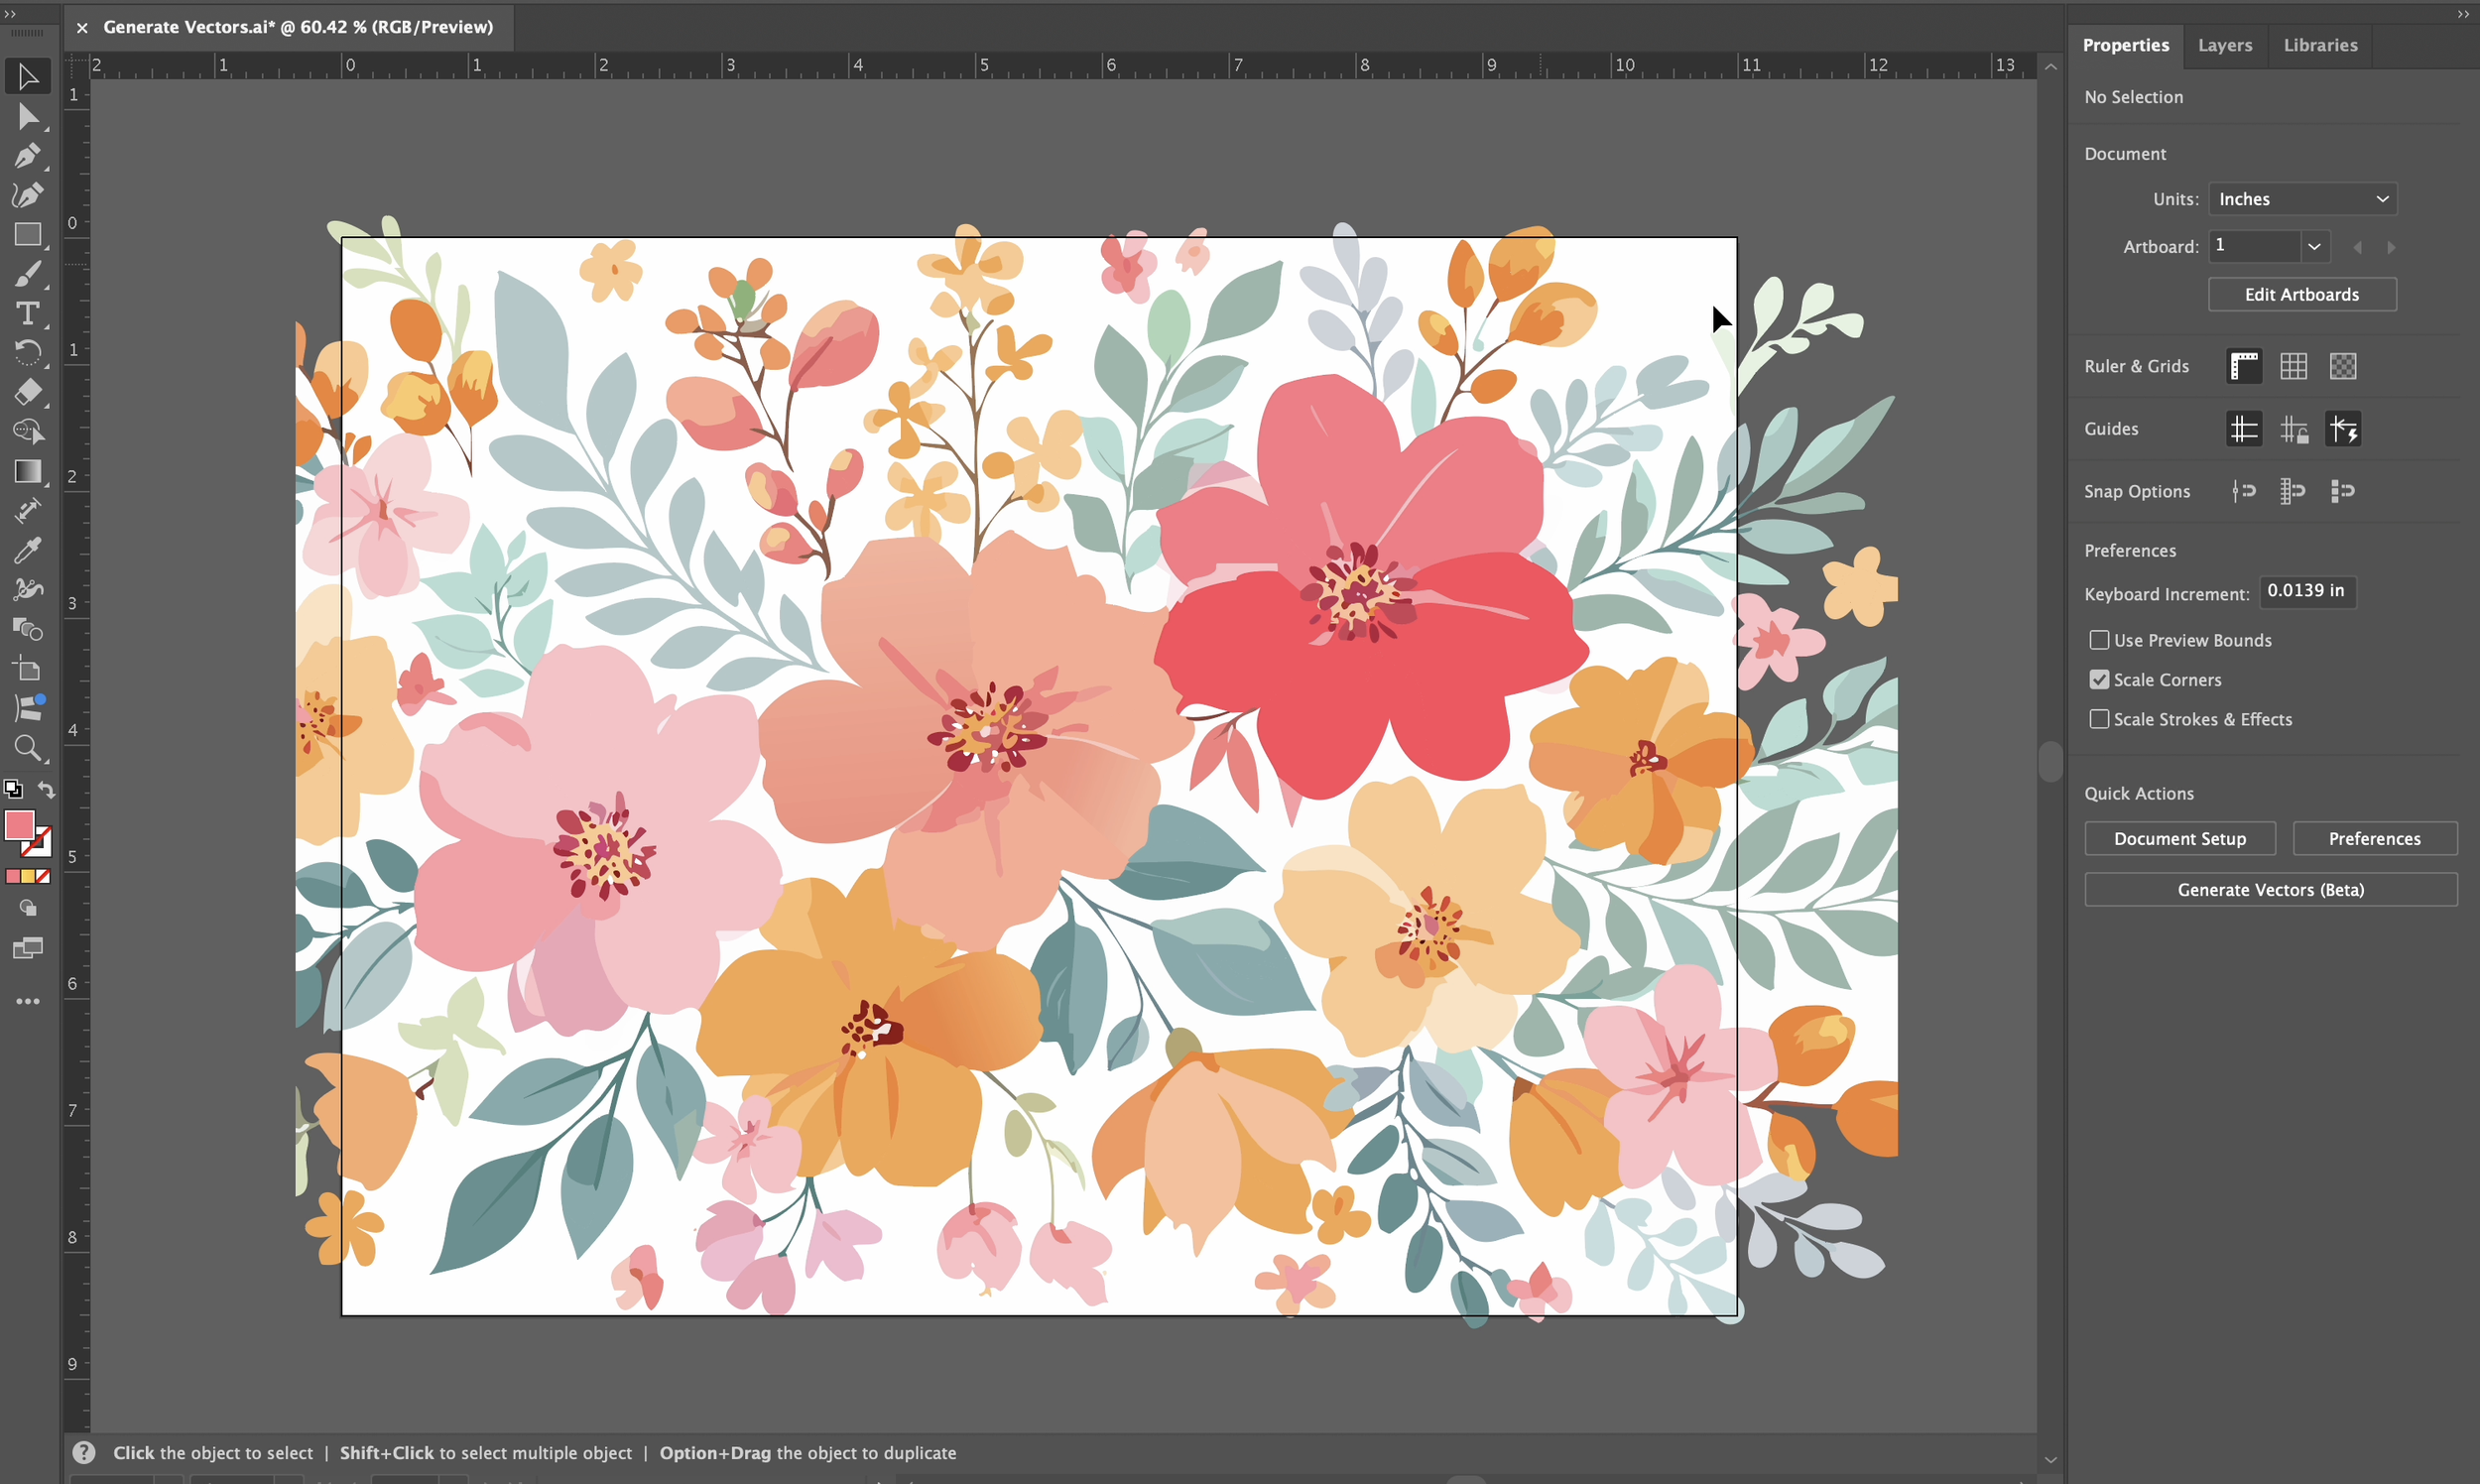Open the Units dropdown

[x=2302, y=199]
